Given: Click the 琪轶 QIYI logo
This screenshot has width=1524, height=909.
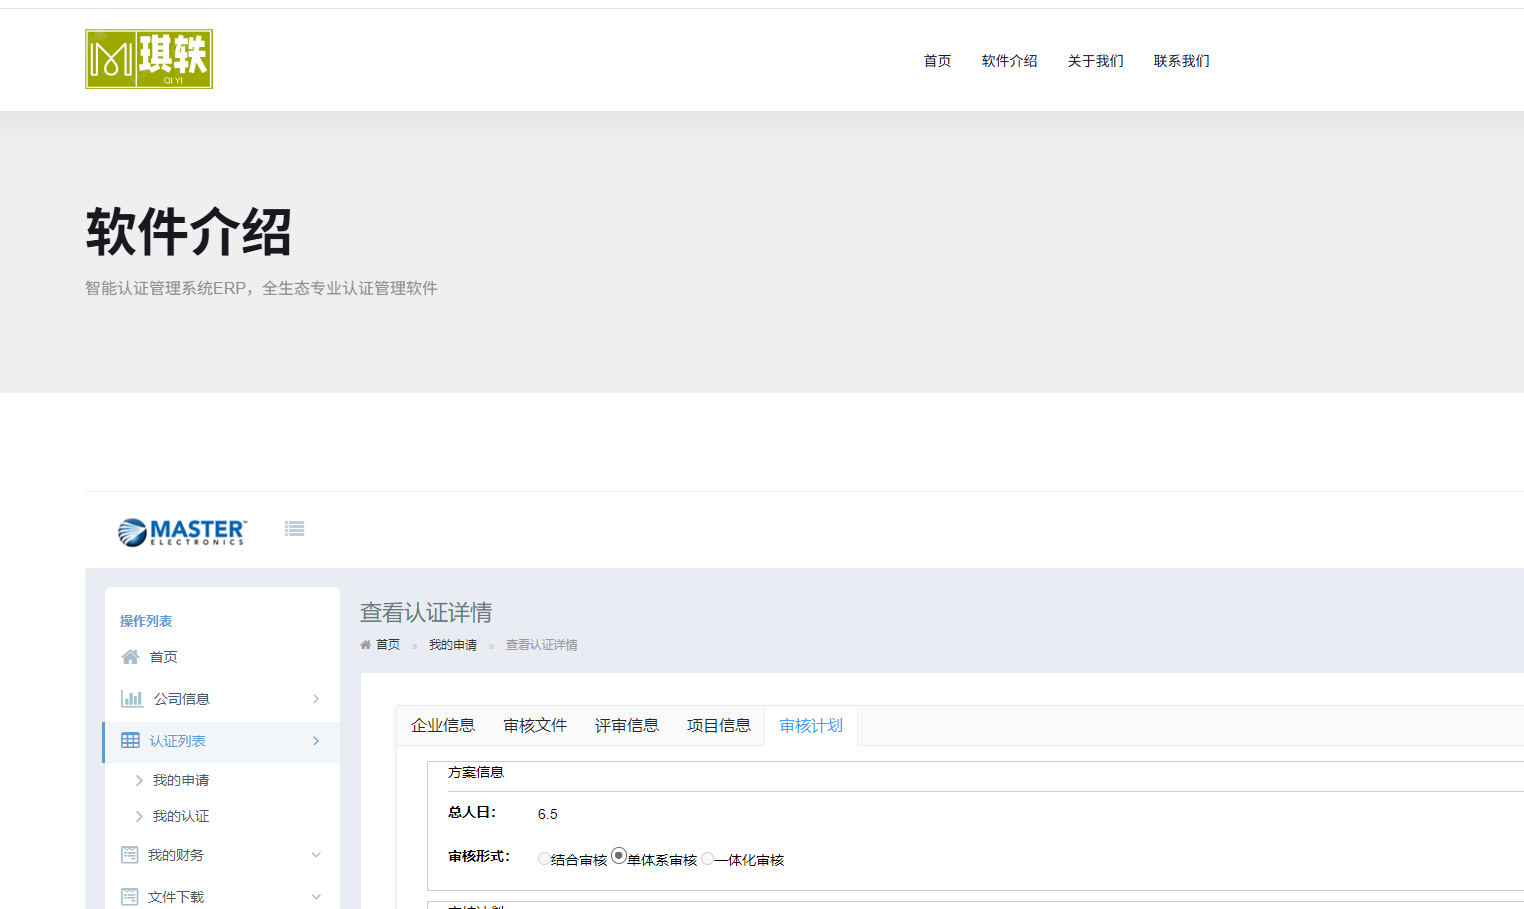Looking at the screenshot, I should (x=149, y=59).
